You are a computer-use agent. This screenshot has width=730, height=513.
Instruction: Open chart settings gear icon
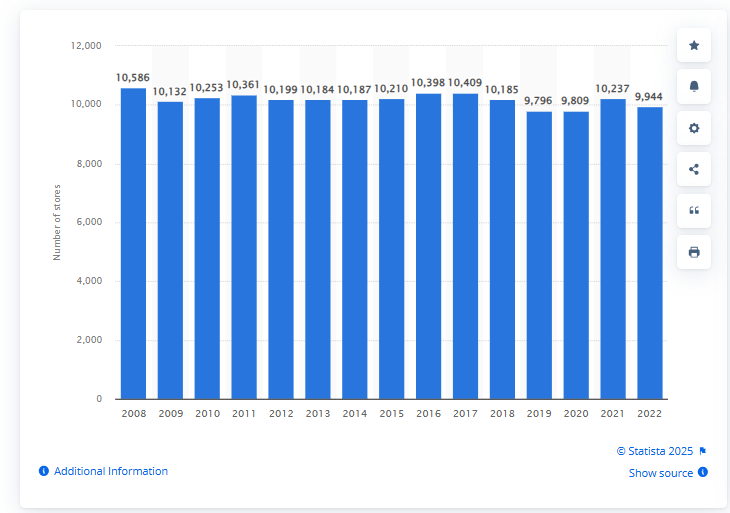(x=694, y=128)
